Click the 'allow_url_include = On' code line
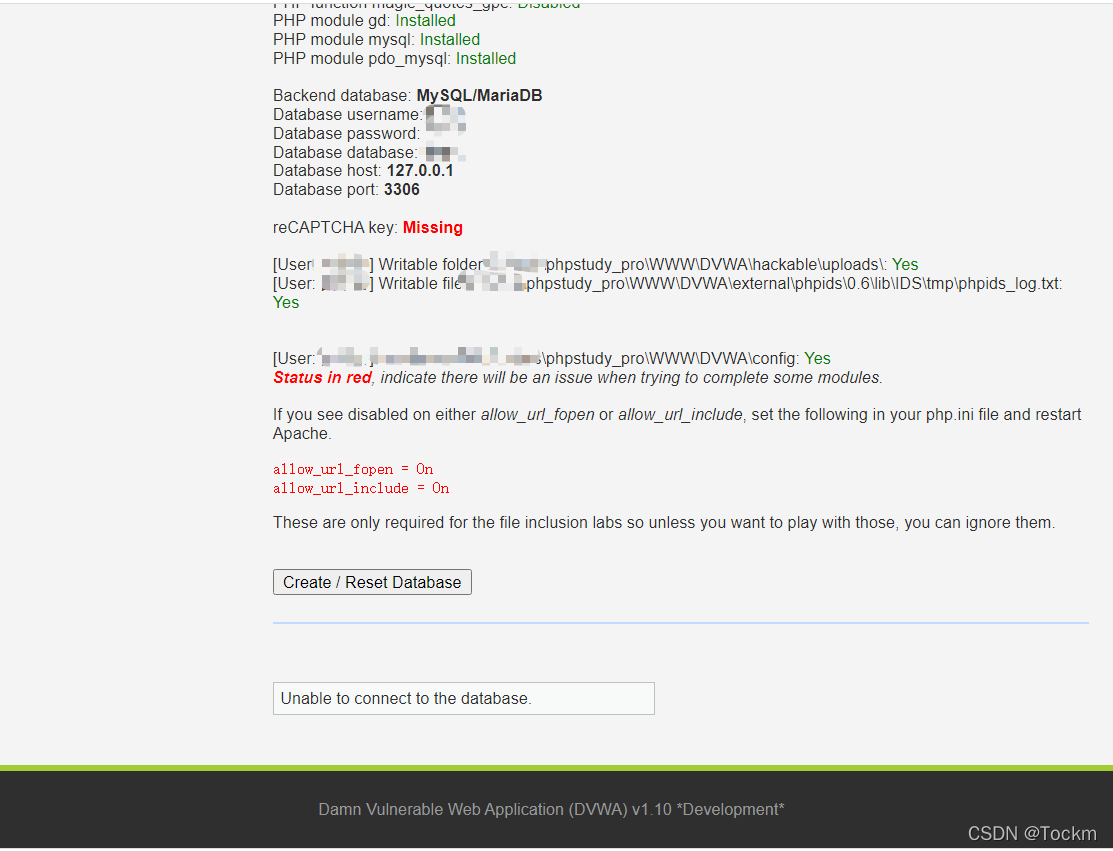Image resolution: width=1113 pixels, height=851 pixels. 361,488
